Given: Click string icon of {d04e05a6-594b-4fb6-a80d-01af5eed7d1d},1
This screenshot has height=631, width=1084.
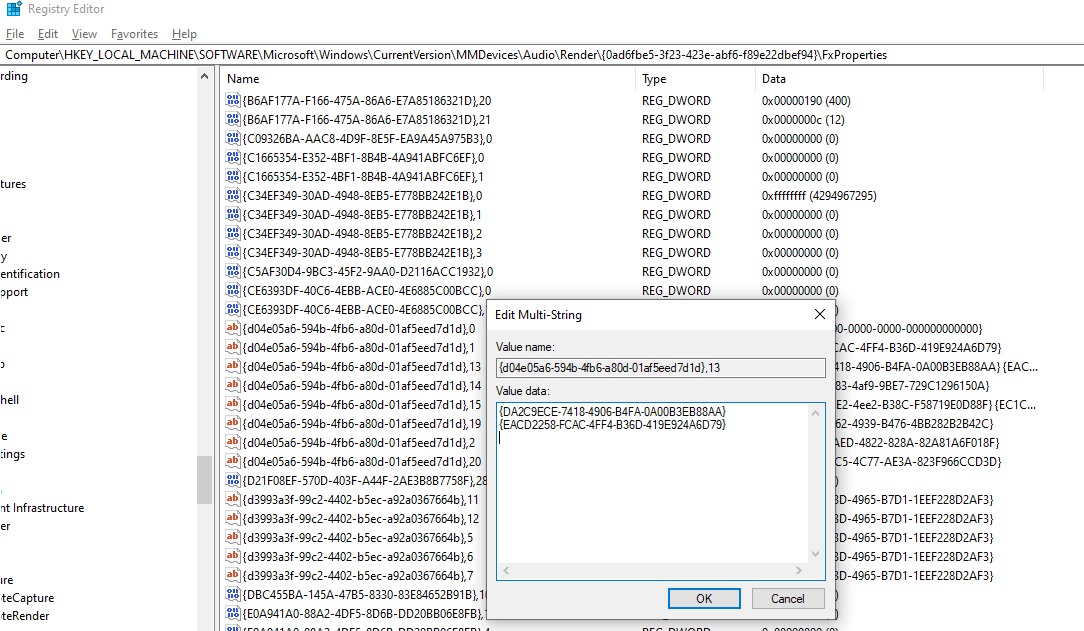Looking at the screenshot, I should 233,348.
